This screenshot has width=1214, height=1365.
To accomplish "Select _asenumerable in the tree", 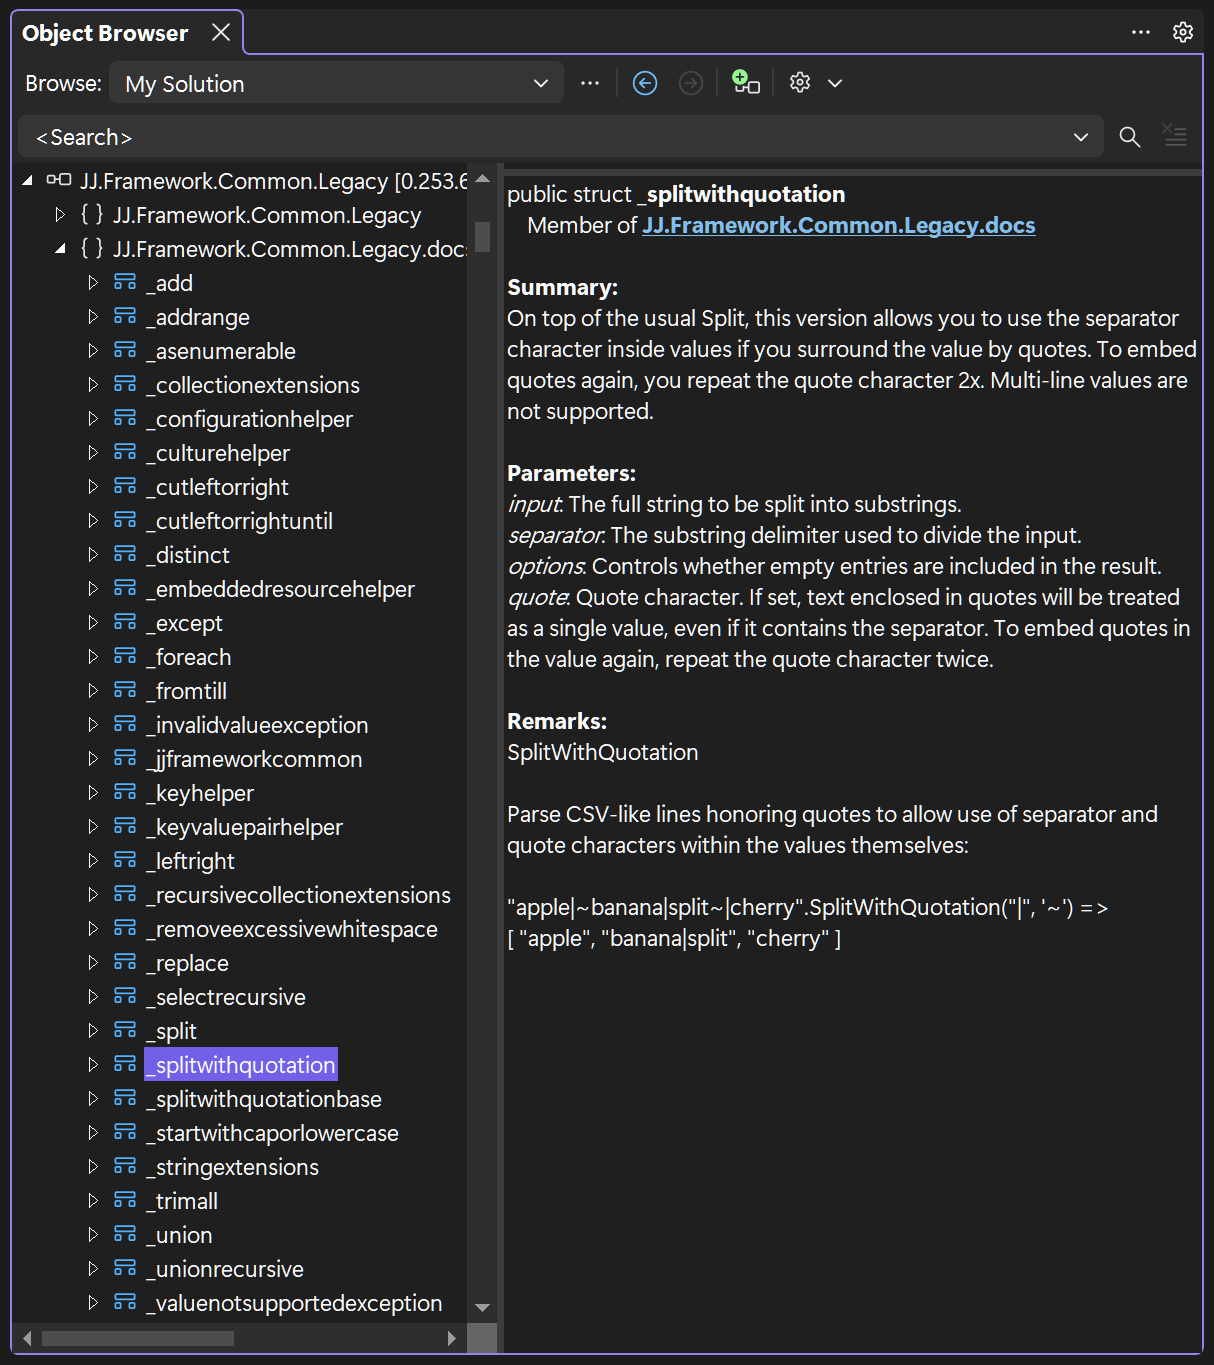I will tap(221, 351).
